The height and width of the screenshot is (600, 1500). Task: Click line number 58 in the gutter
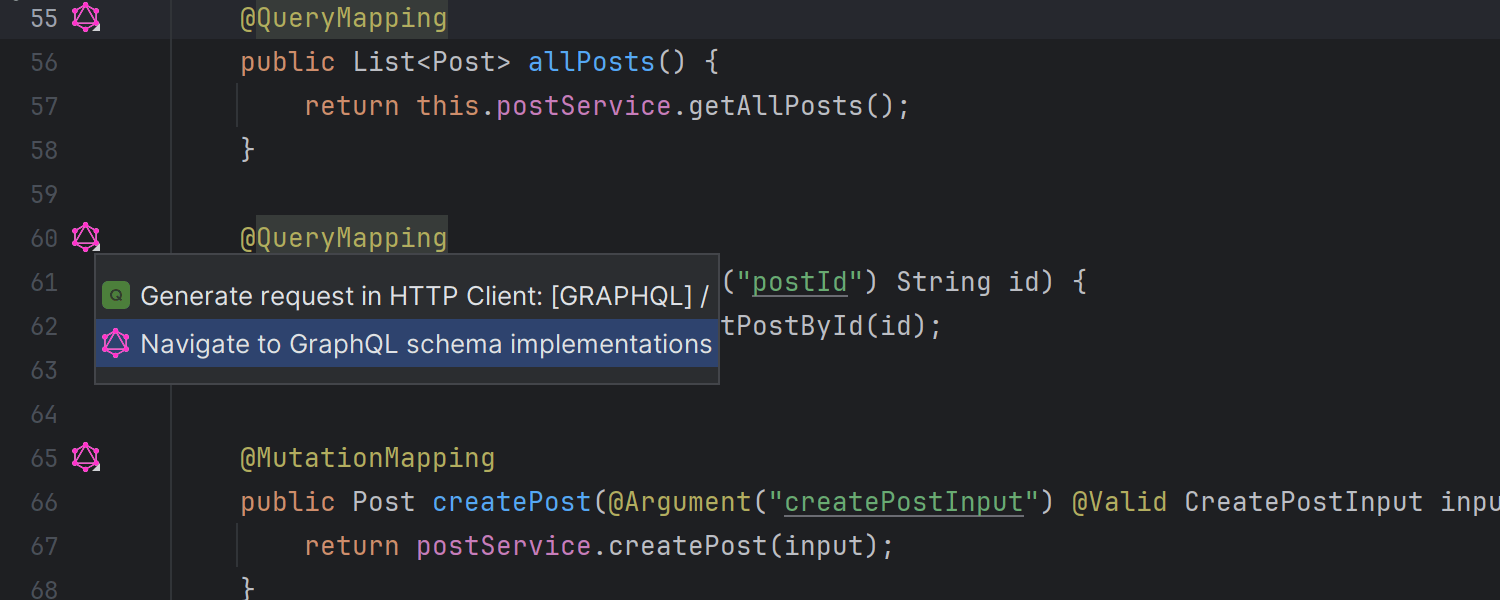coord(44,150)
